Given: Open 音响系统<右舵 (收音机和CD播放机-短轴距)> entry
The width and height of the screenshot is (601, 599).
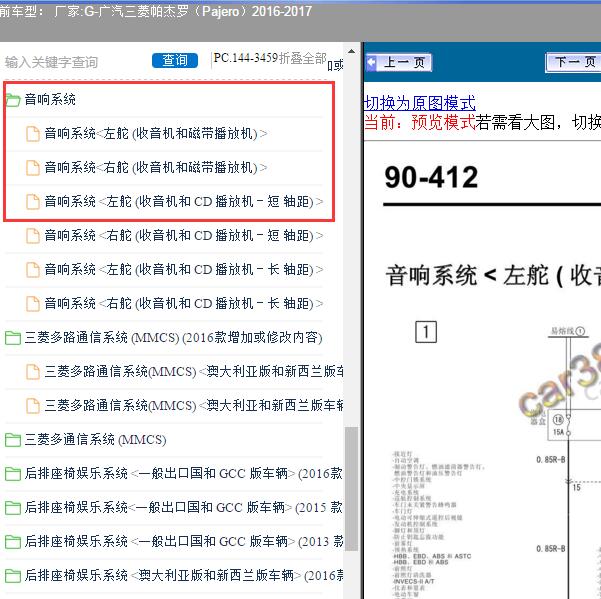Looking at the screenshot, I should (x=184, y=235).
